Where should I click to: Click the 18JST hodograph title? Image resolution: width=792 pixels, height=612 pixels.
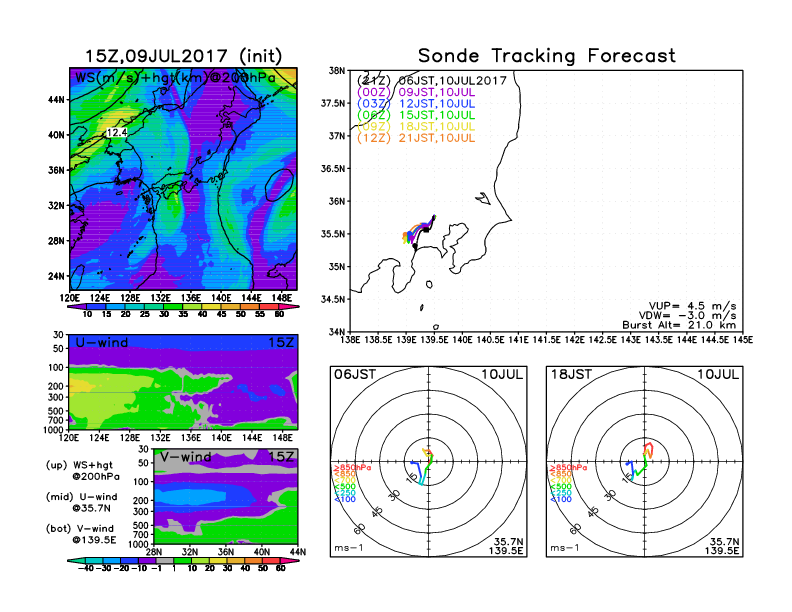[x=571, y=375]
